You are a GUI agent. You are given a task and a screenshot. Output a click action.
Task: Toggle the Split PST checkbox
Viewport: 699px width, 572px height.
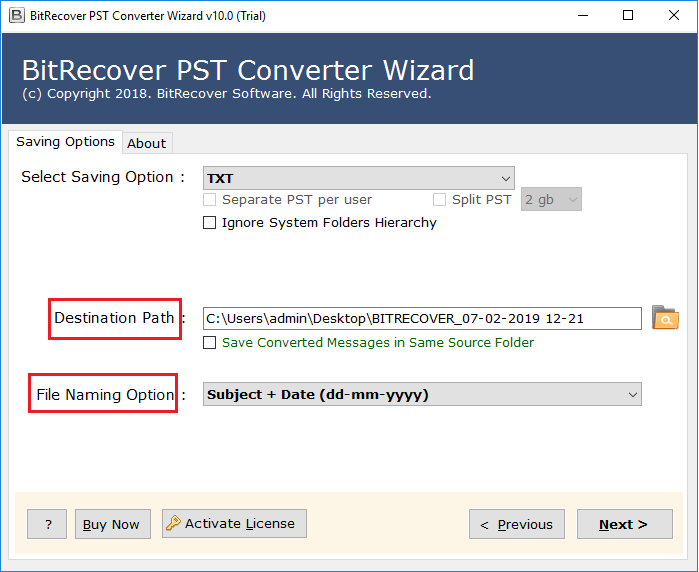coord(440,199)
